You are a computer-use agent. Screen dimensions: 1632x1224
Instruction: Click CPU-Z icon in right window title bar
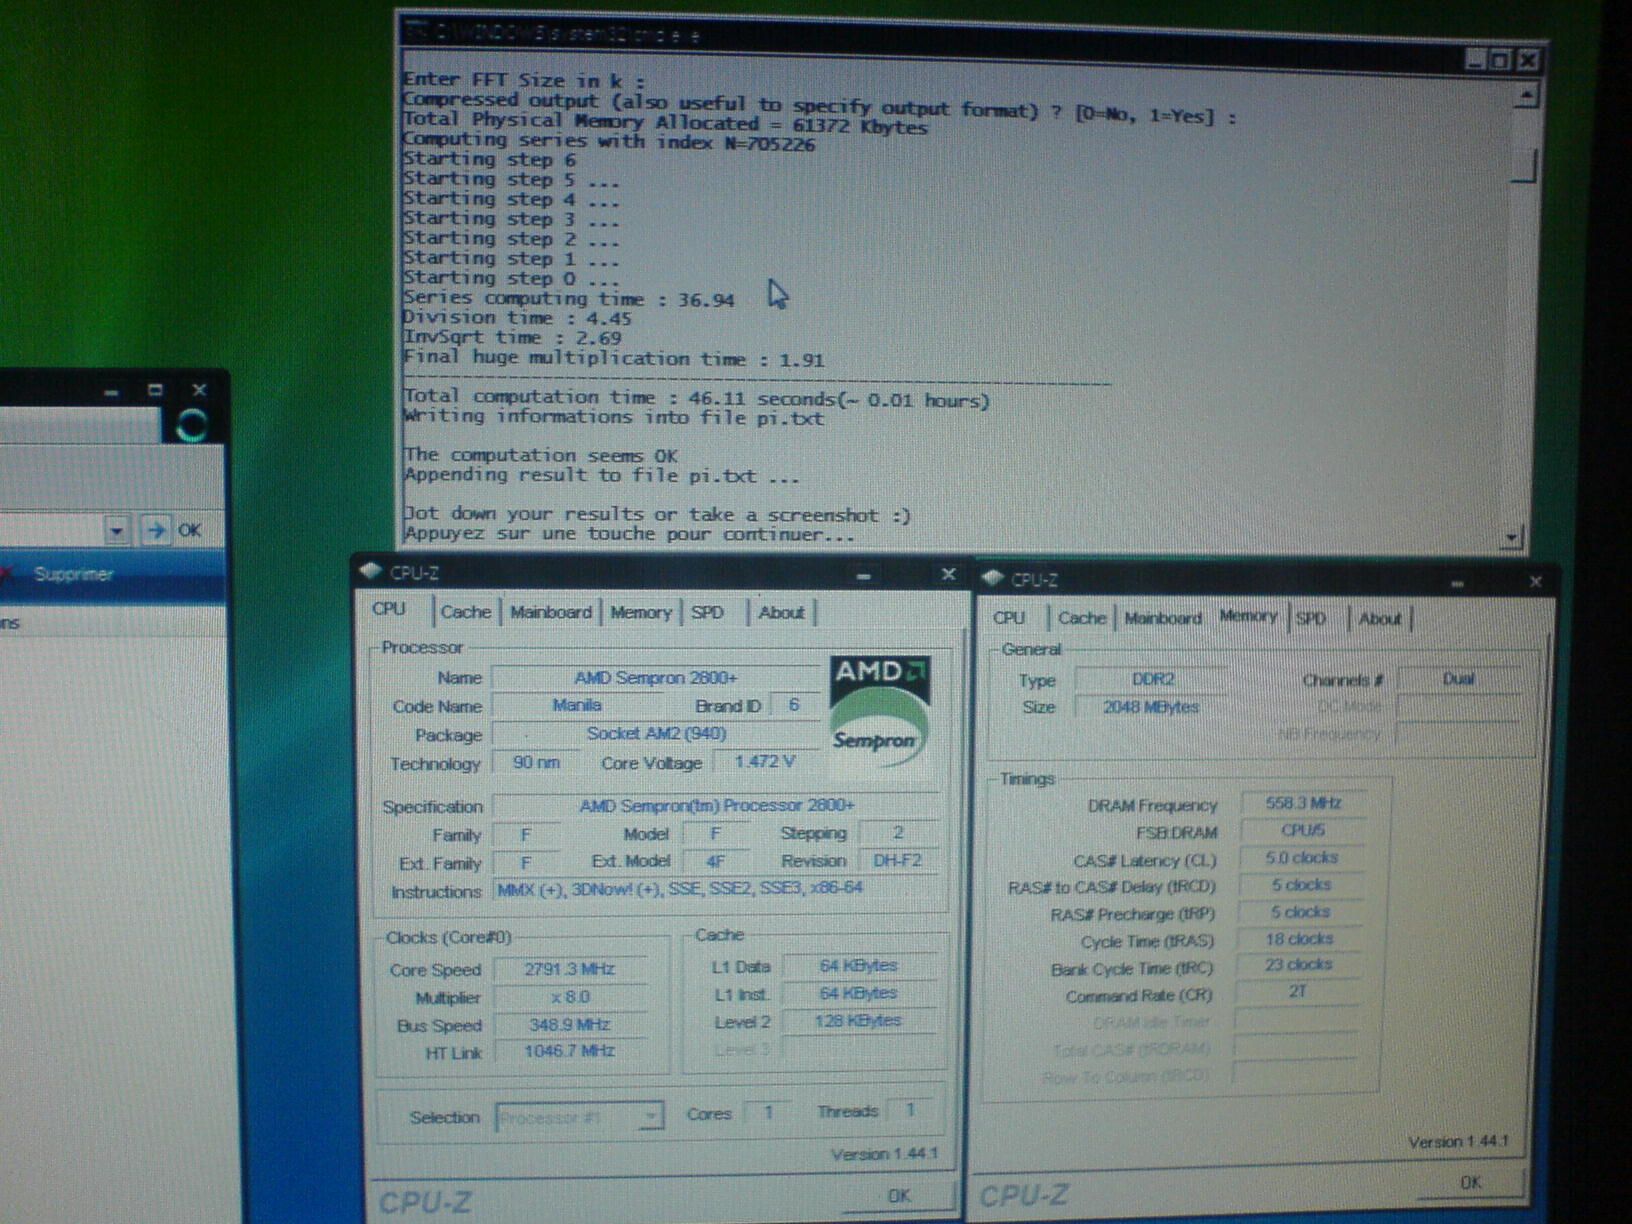point(992,578)
